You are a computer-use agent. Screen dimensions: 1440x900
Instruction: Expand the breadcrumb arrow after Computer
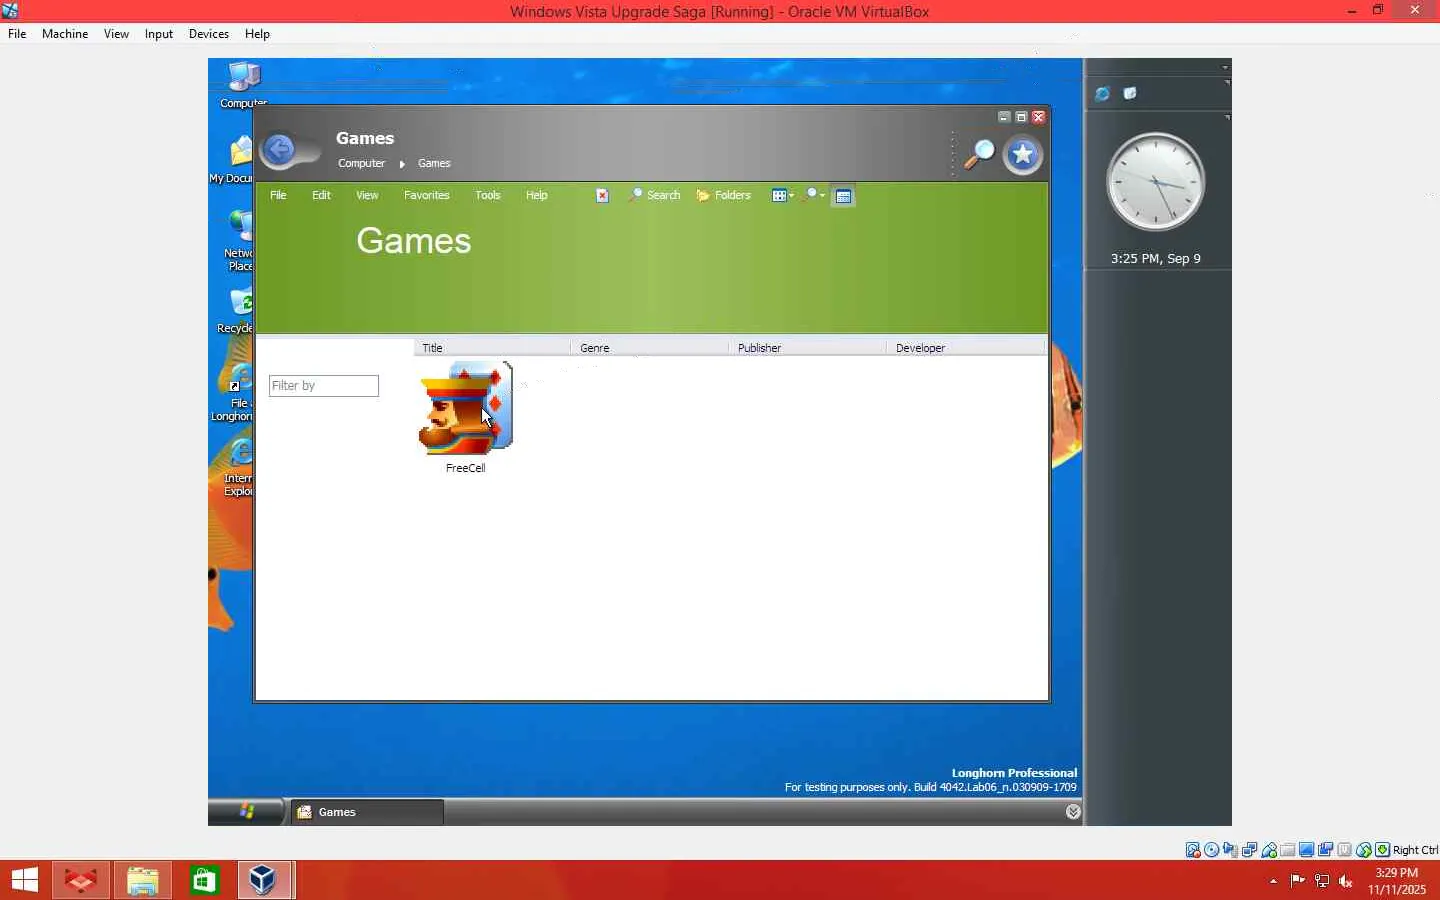tap(402, 164)
